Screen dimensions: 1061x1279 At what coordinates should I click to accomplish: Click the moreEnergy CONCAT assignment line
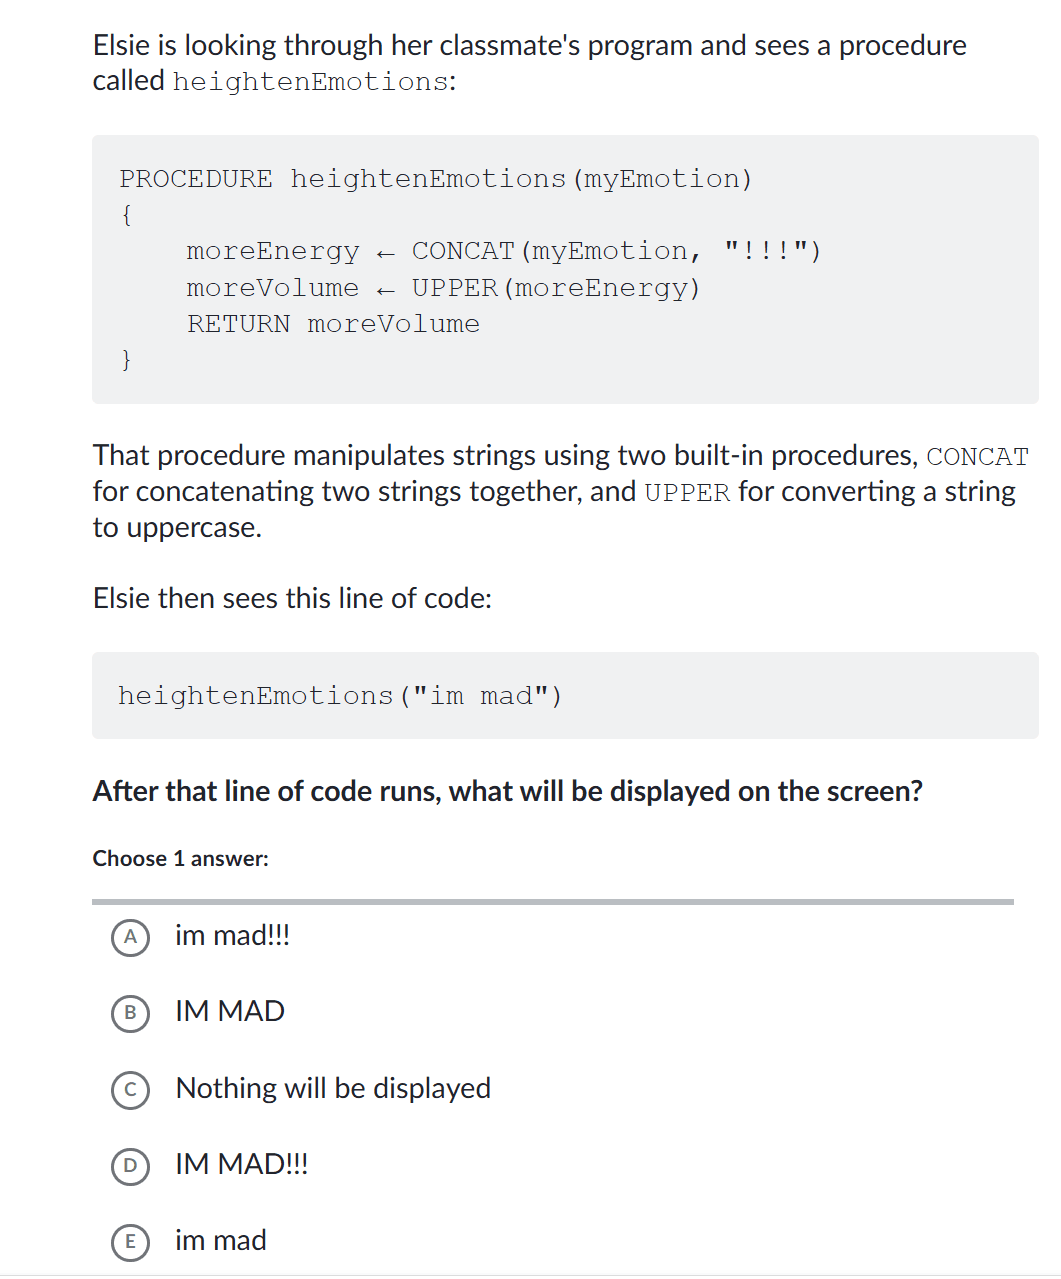503,251
